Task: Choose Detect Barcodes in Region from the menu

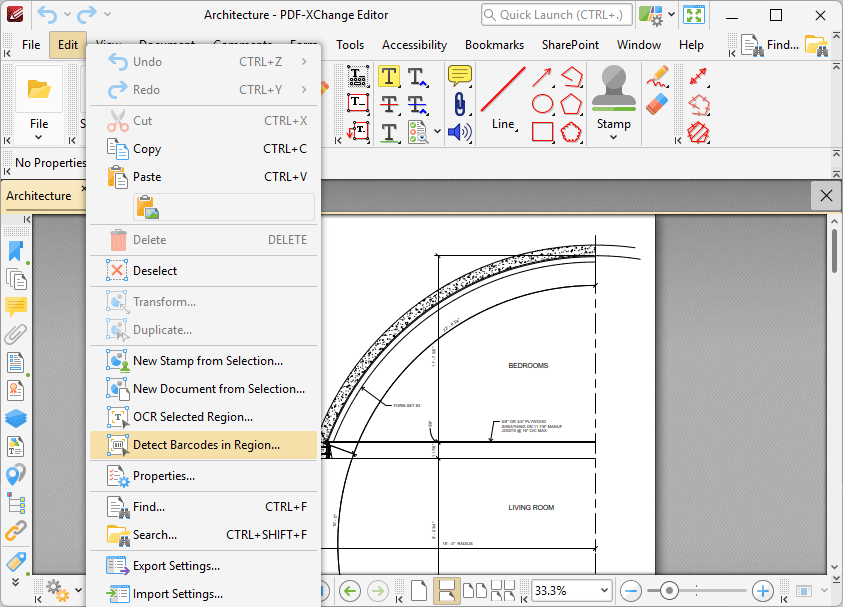Action: (x=205, y=445)
